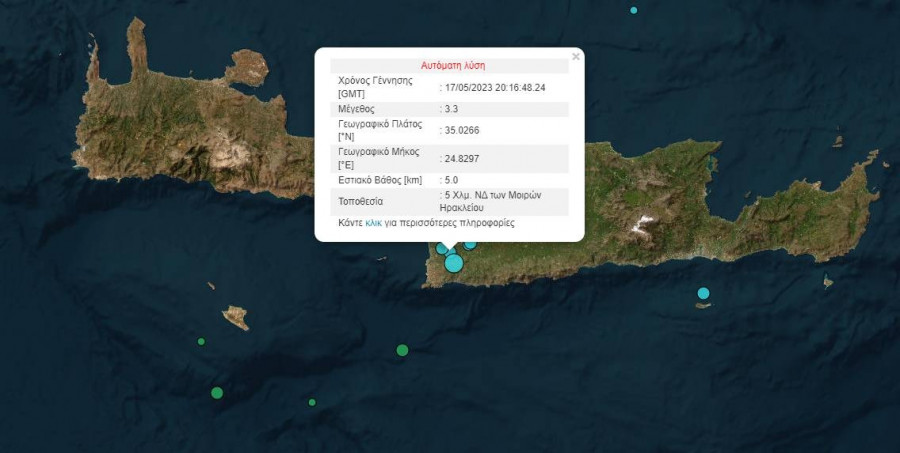Click the cyan marker left of the popup pointer

tap(441, 248)
